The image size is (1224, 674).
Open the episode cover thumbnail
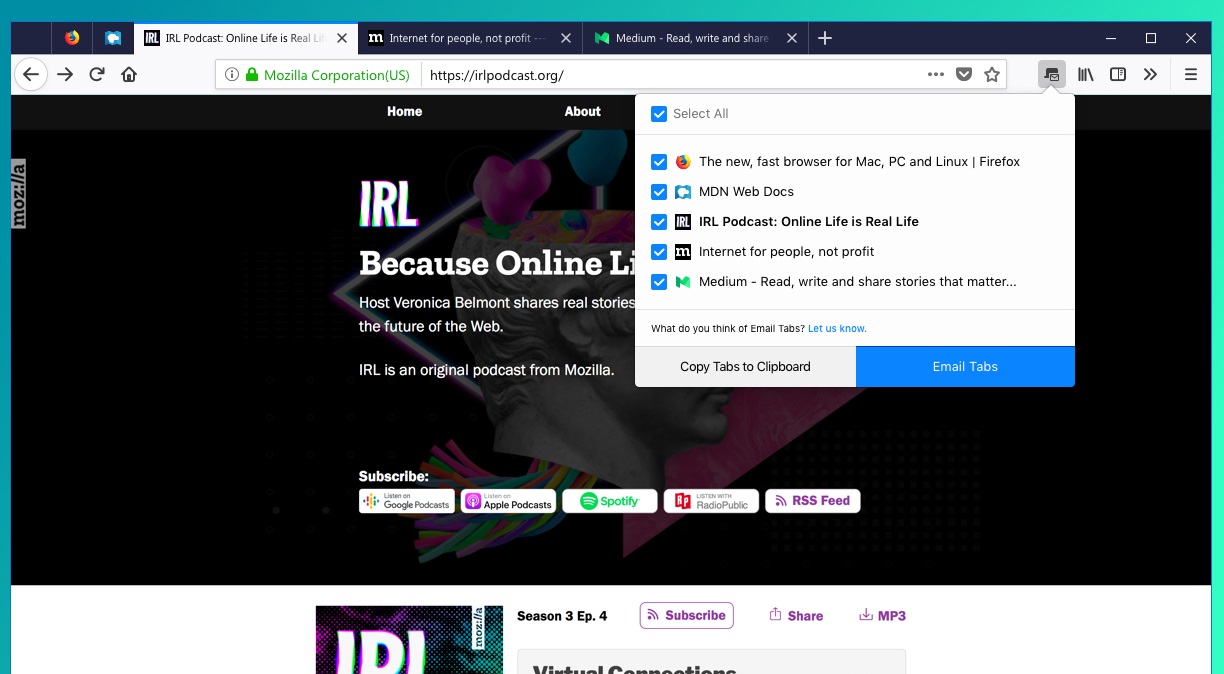coord(410,640)
